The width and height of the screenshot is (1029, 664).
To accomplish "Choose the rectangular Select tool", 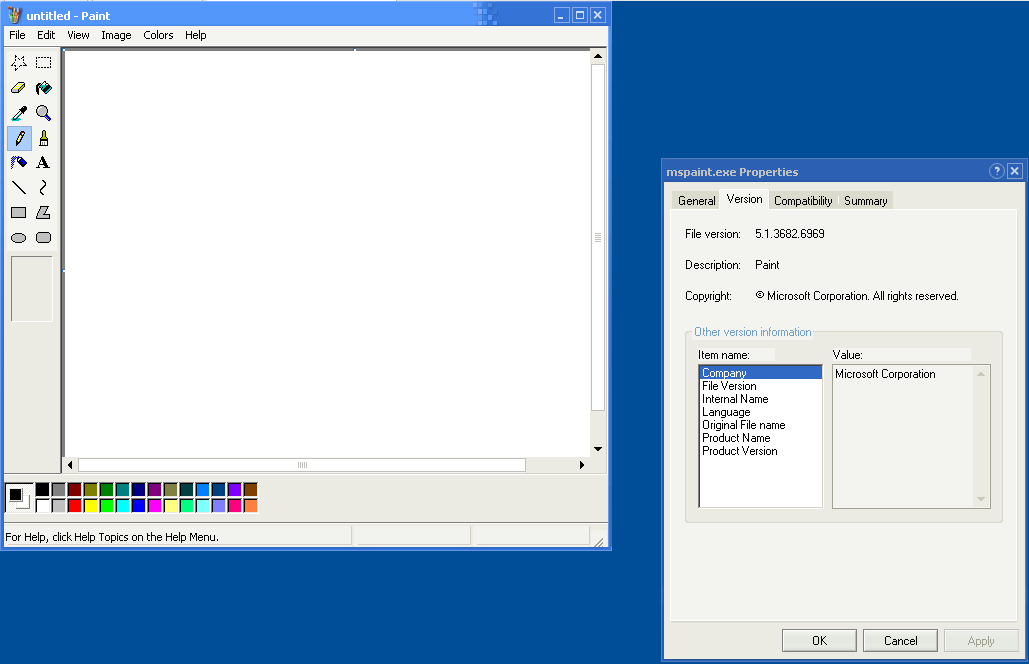I will [x=43, y=62].
